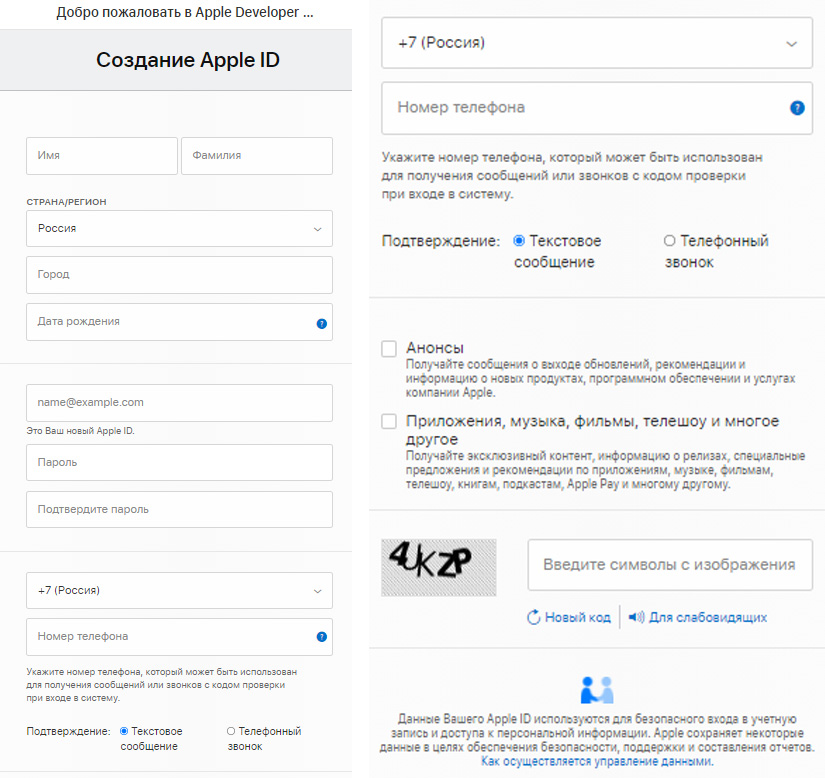Image resolution: width=825 pixels, height=778 pixels.
Task: Select right large Текстовое сообщение radio option
Action: (x=519, y=241)
